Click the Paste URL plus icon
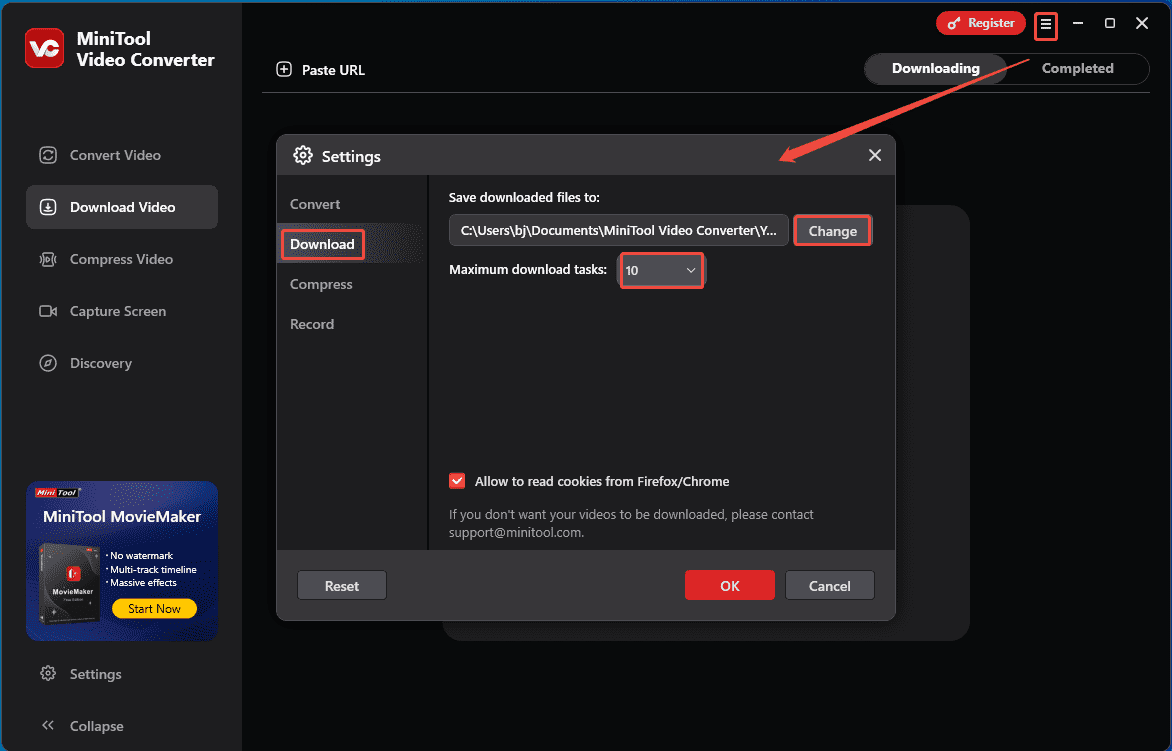Image resolution: width=1172 pixels, height=751 pixels. [x=284, y=69]
